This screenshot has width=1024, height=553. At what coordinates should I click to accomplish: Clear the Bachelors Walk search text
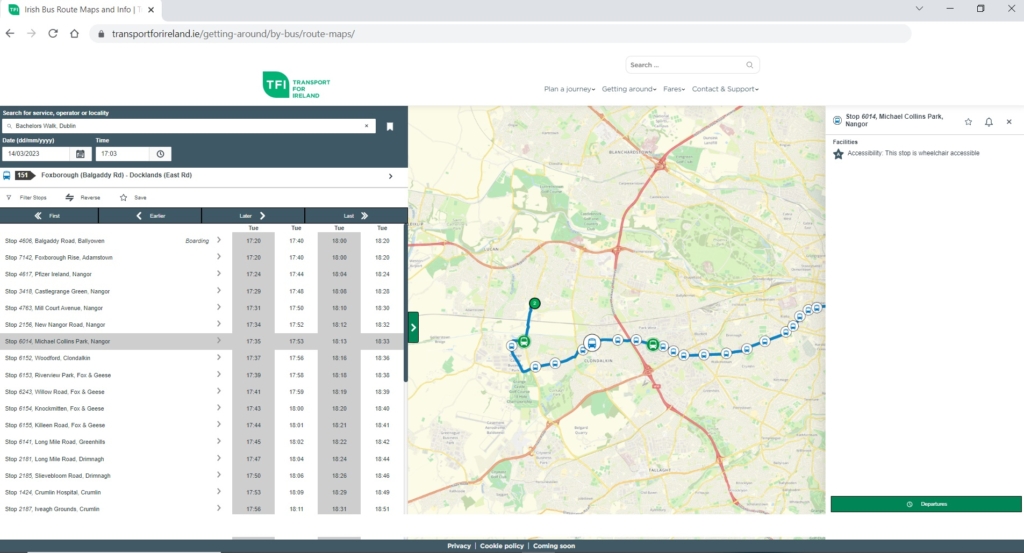click(366, 126)
